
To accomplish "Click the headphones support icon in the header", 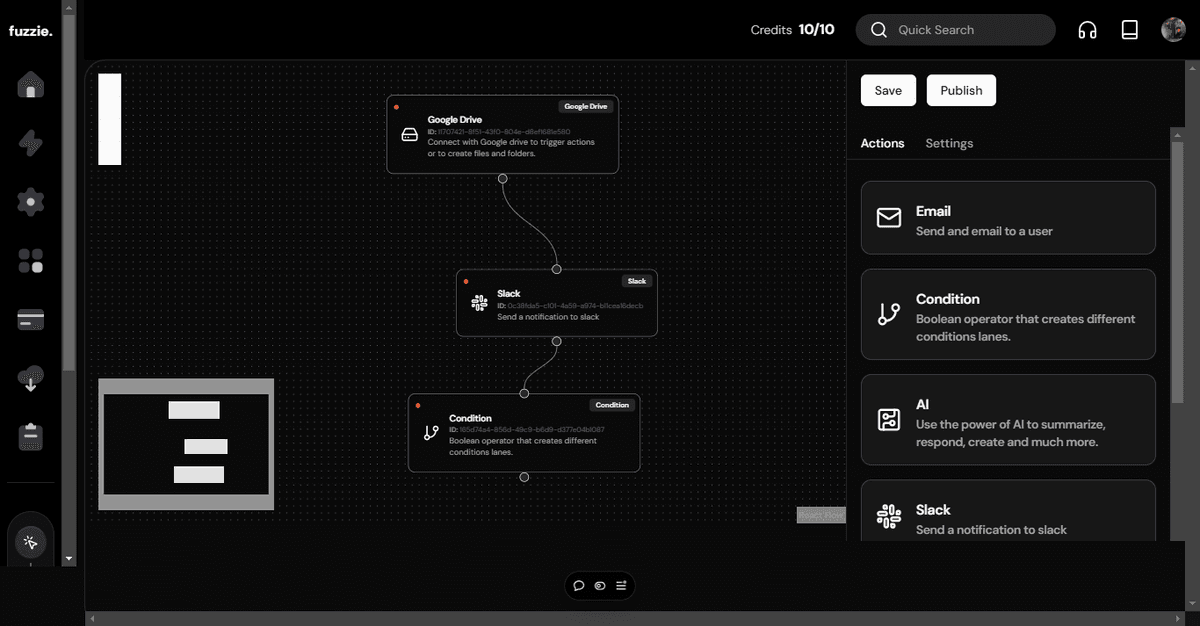I will pyautogui.click(x=1087, y=29).
